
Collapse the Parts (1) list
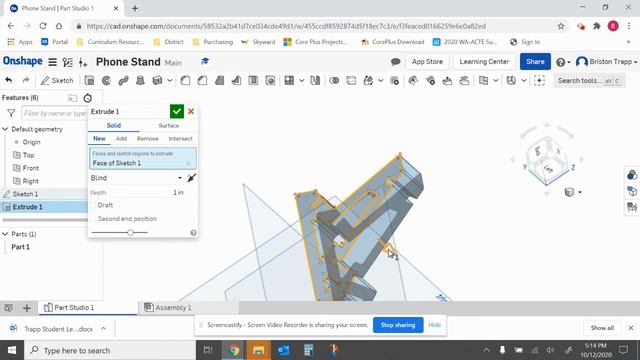click(5, 234)
